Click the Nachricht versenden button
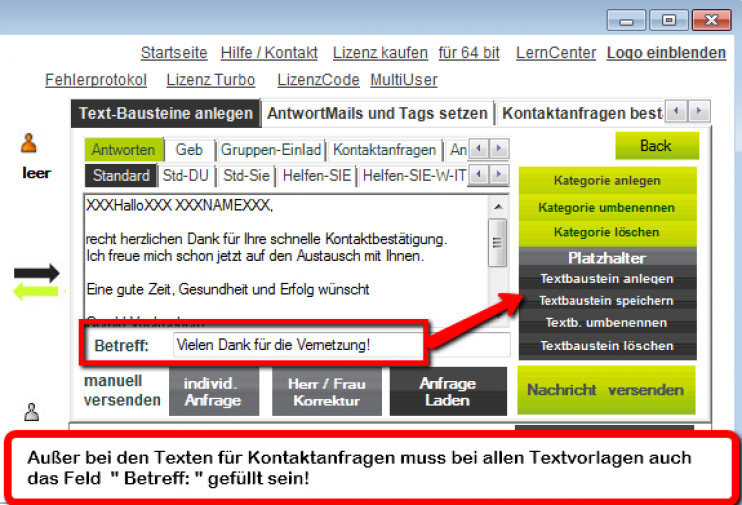 click(606, 390)
